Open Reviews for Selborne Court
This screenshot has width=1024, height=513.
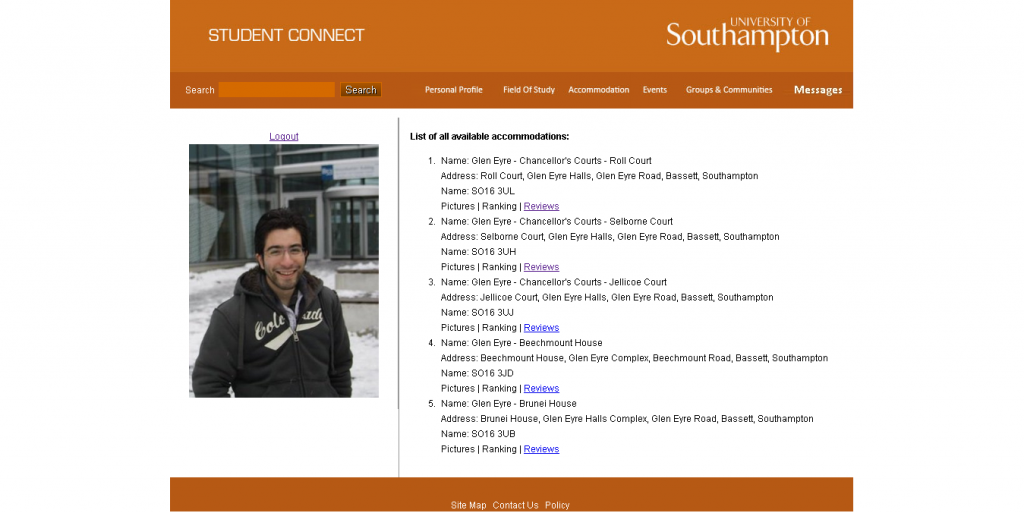point(541,267)
